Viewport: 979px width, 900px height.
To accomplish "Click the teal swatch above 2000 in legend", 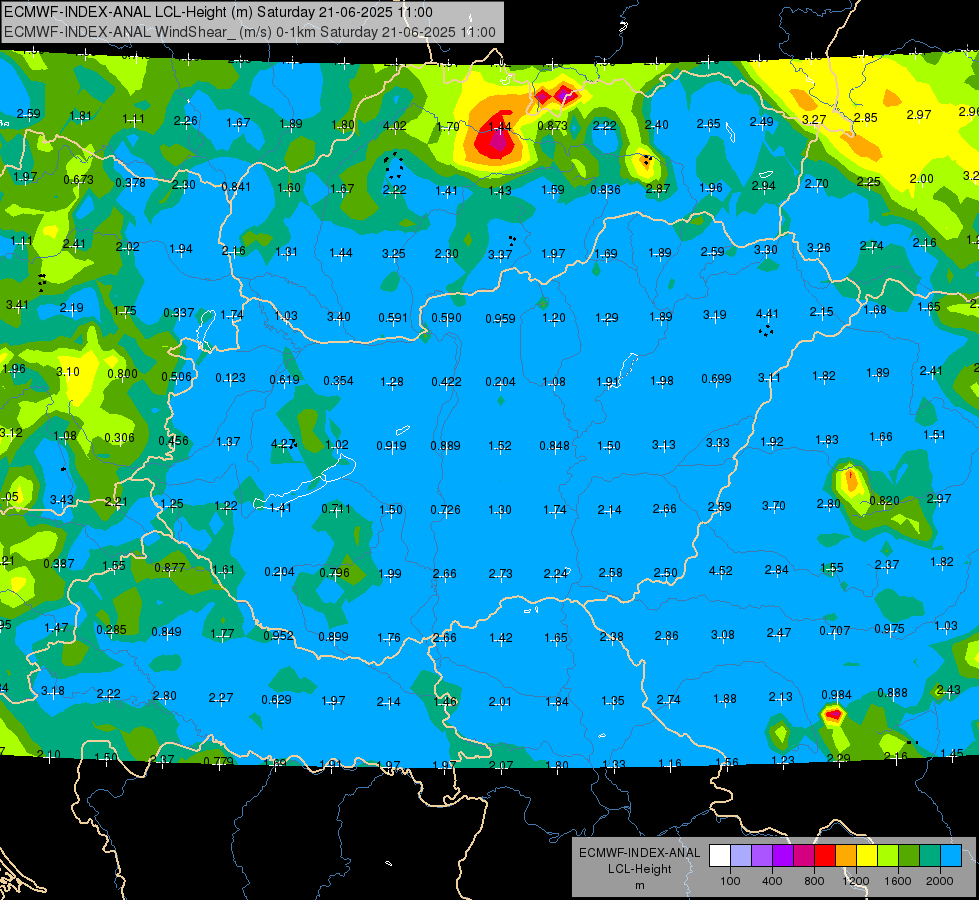I will click(930, 856).
